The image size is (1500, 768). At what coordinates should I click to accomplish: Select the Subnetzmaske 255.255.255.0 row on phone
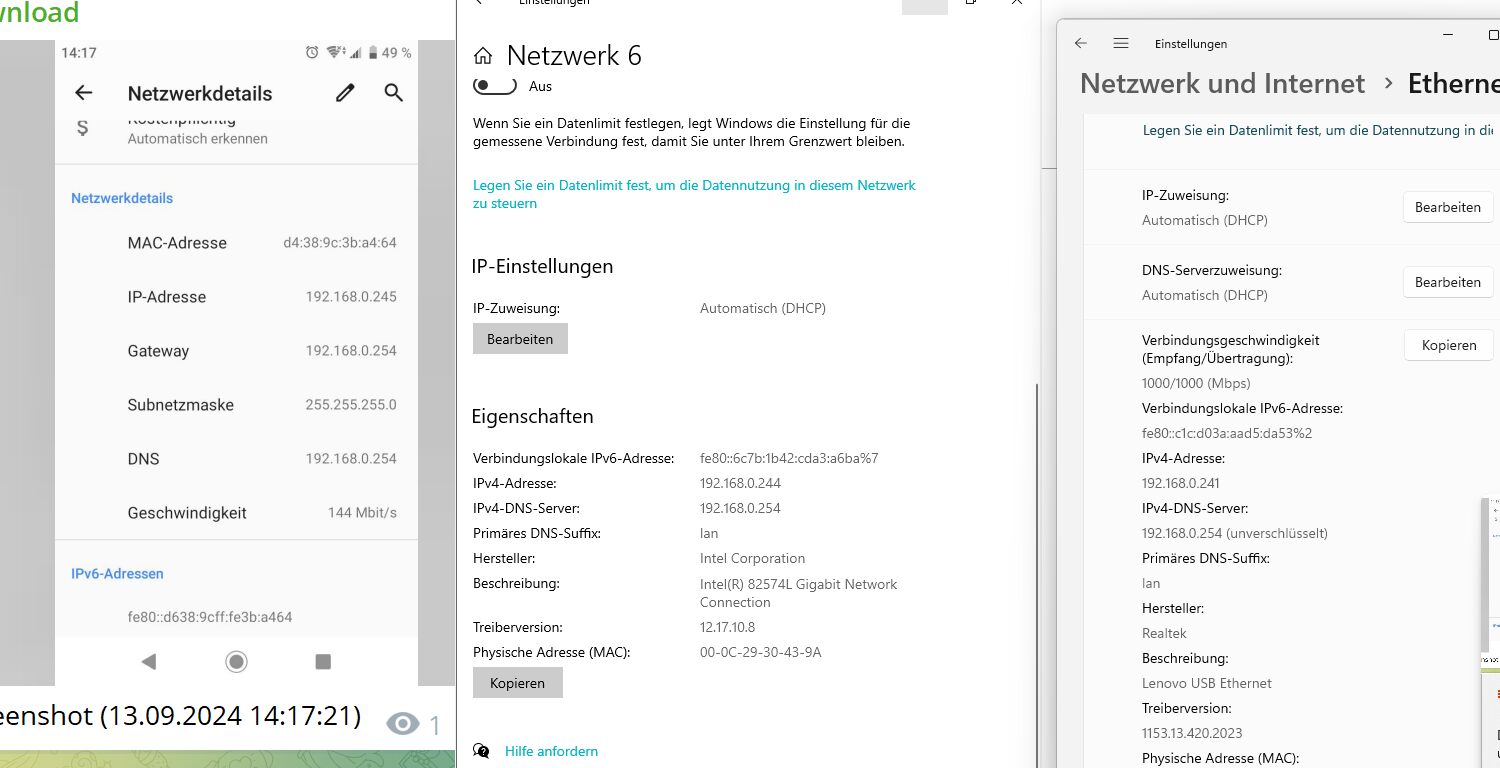236,405
